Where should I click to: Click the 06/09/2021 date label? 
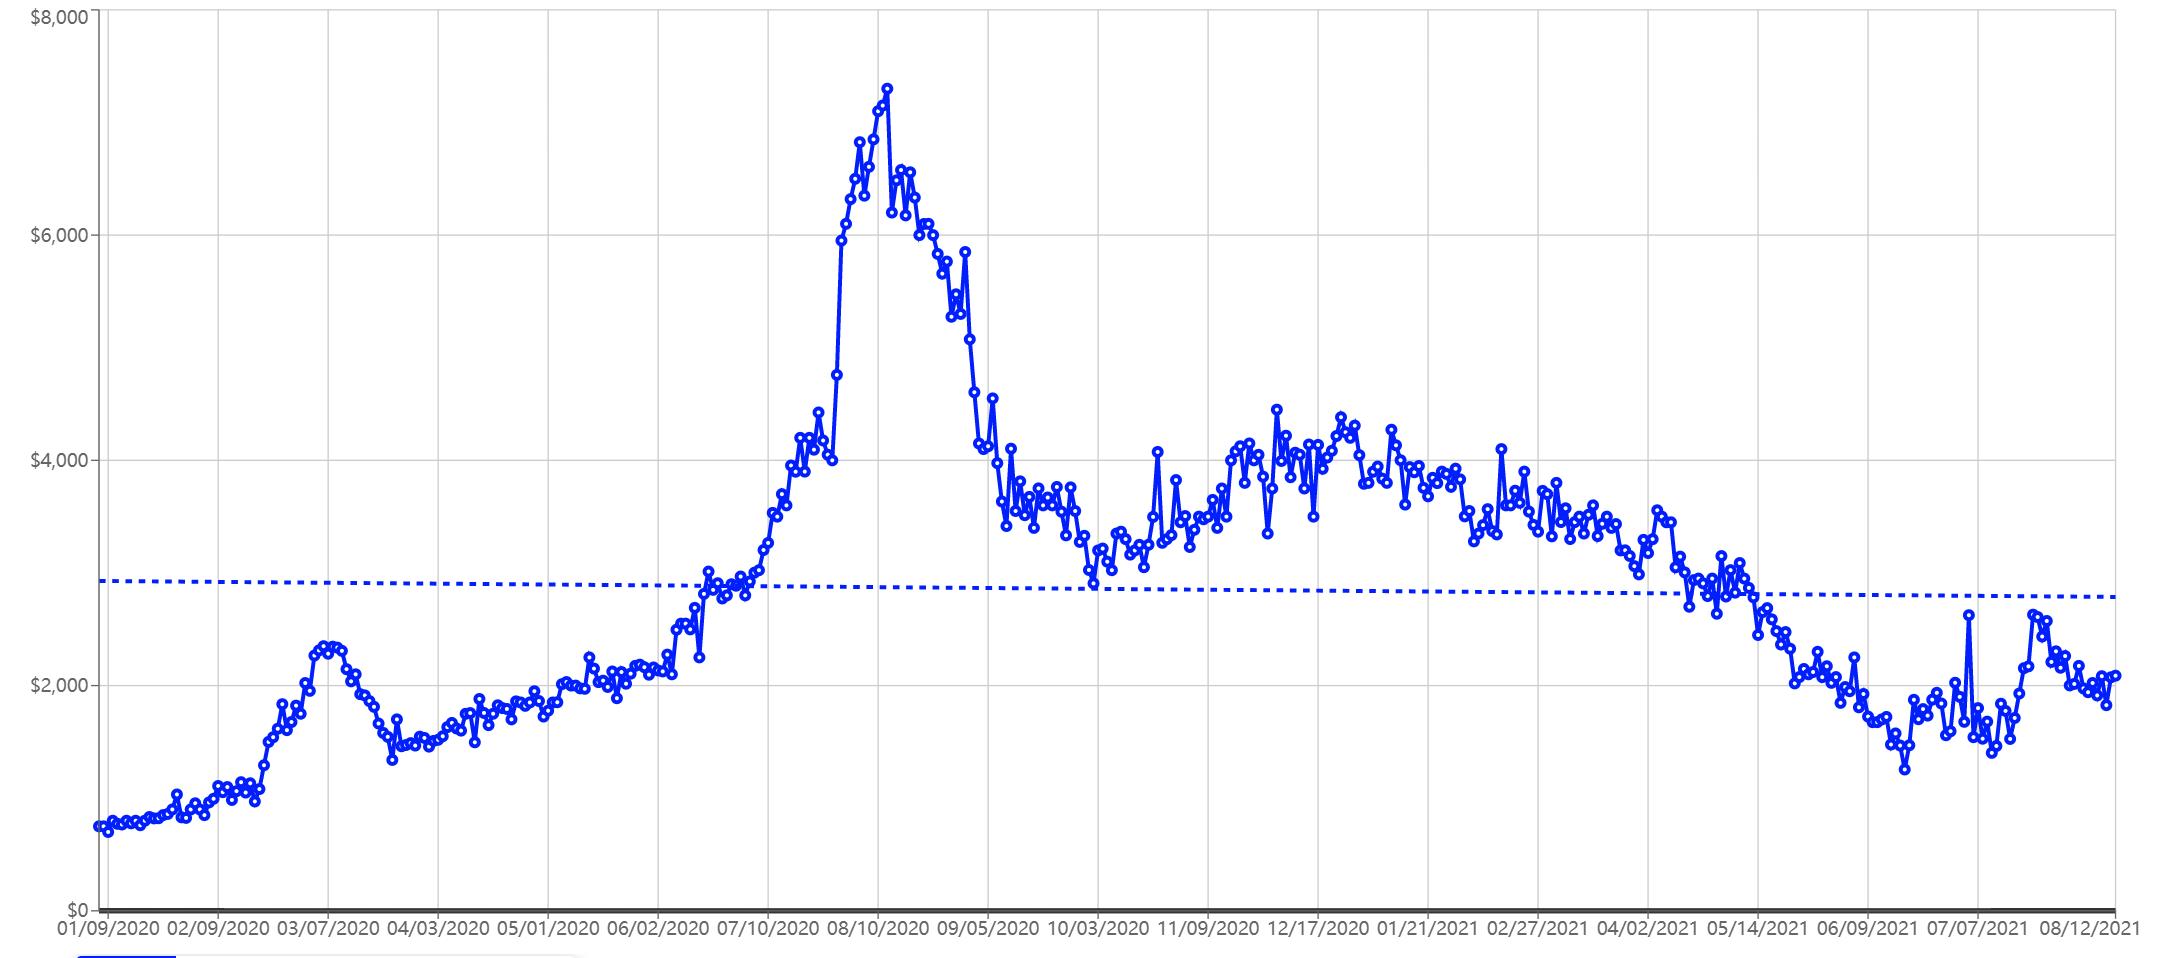(x=1868, y=928)
